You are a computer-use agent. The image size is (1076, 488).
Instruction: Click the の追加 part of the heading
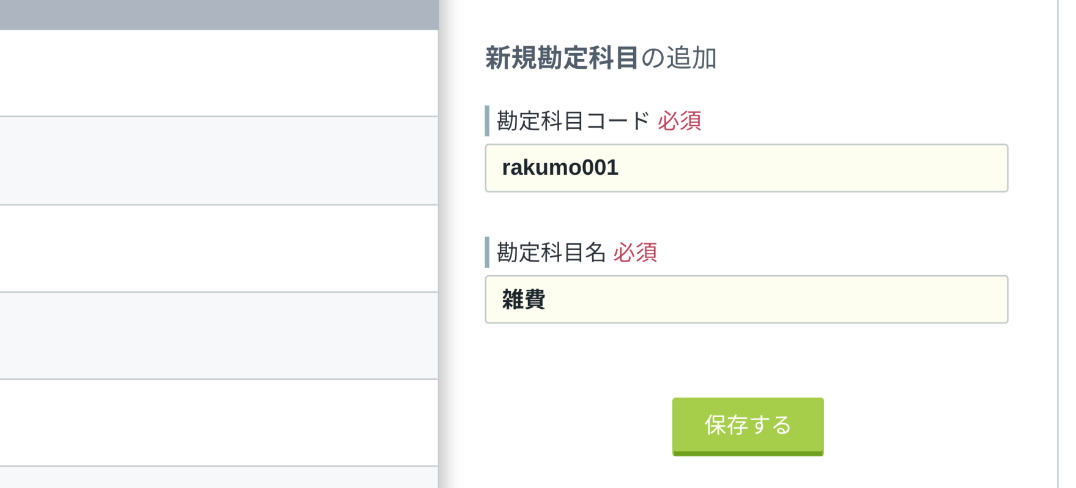[679, 58]
